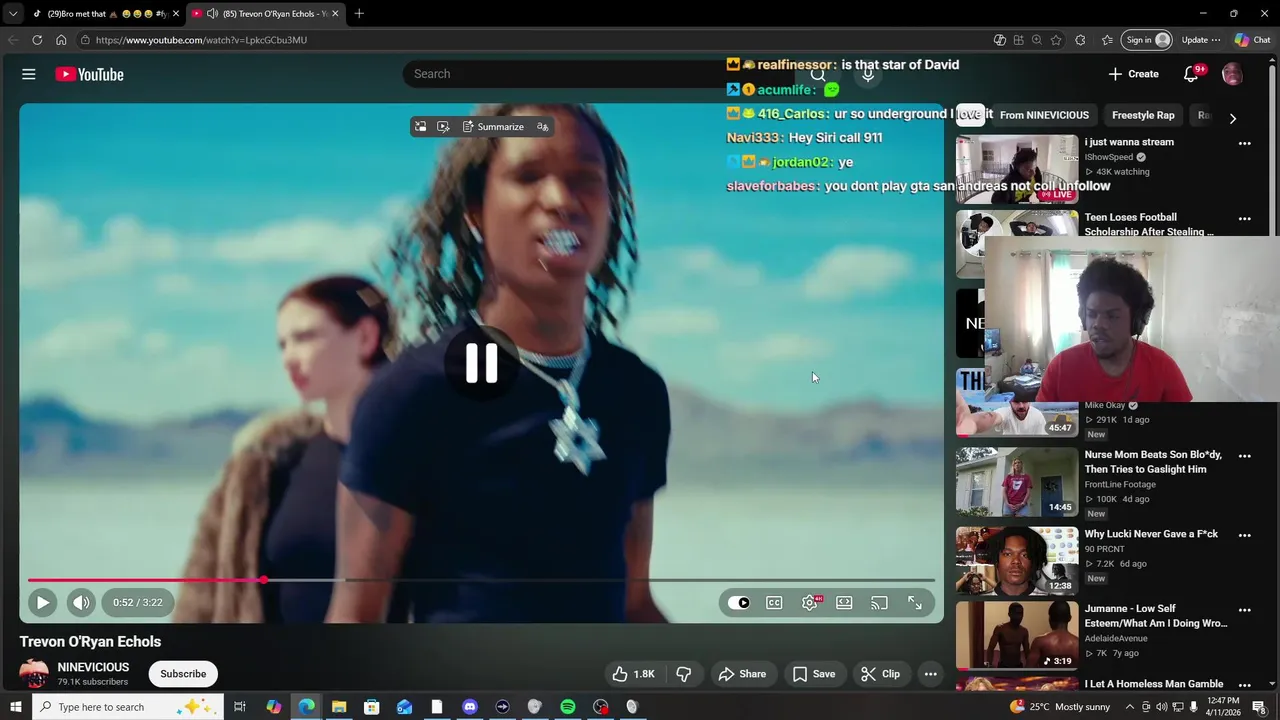Open 'i just wanna stream' live video thumbnail
1280x720 pixels.
point(1017,169)
